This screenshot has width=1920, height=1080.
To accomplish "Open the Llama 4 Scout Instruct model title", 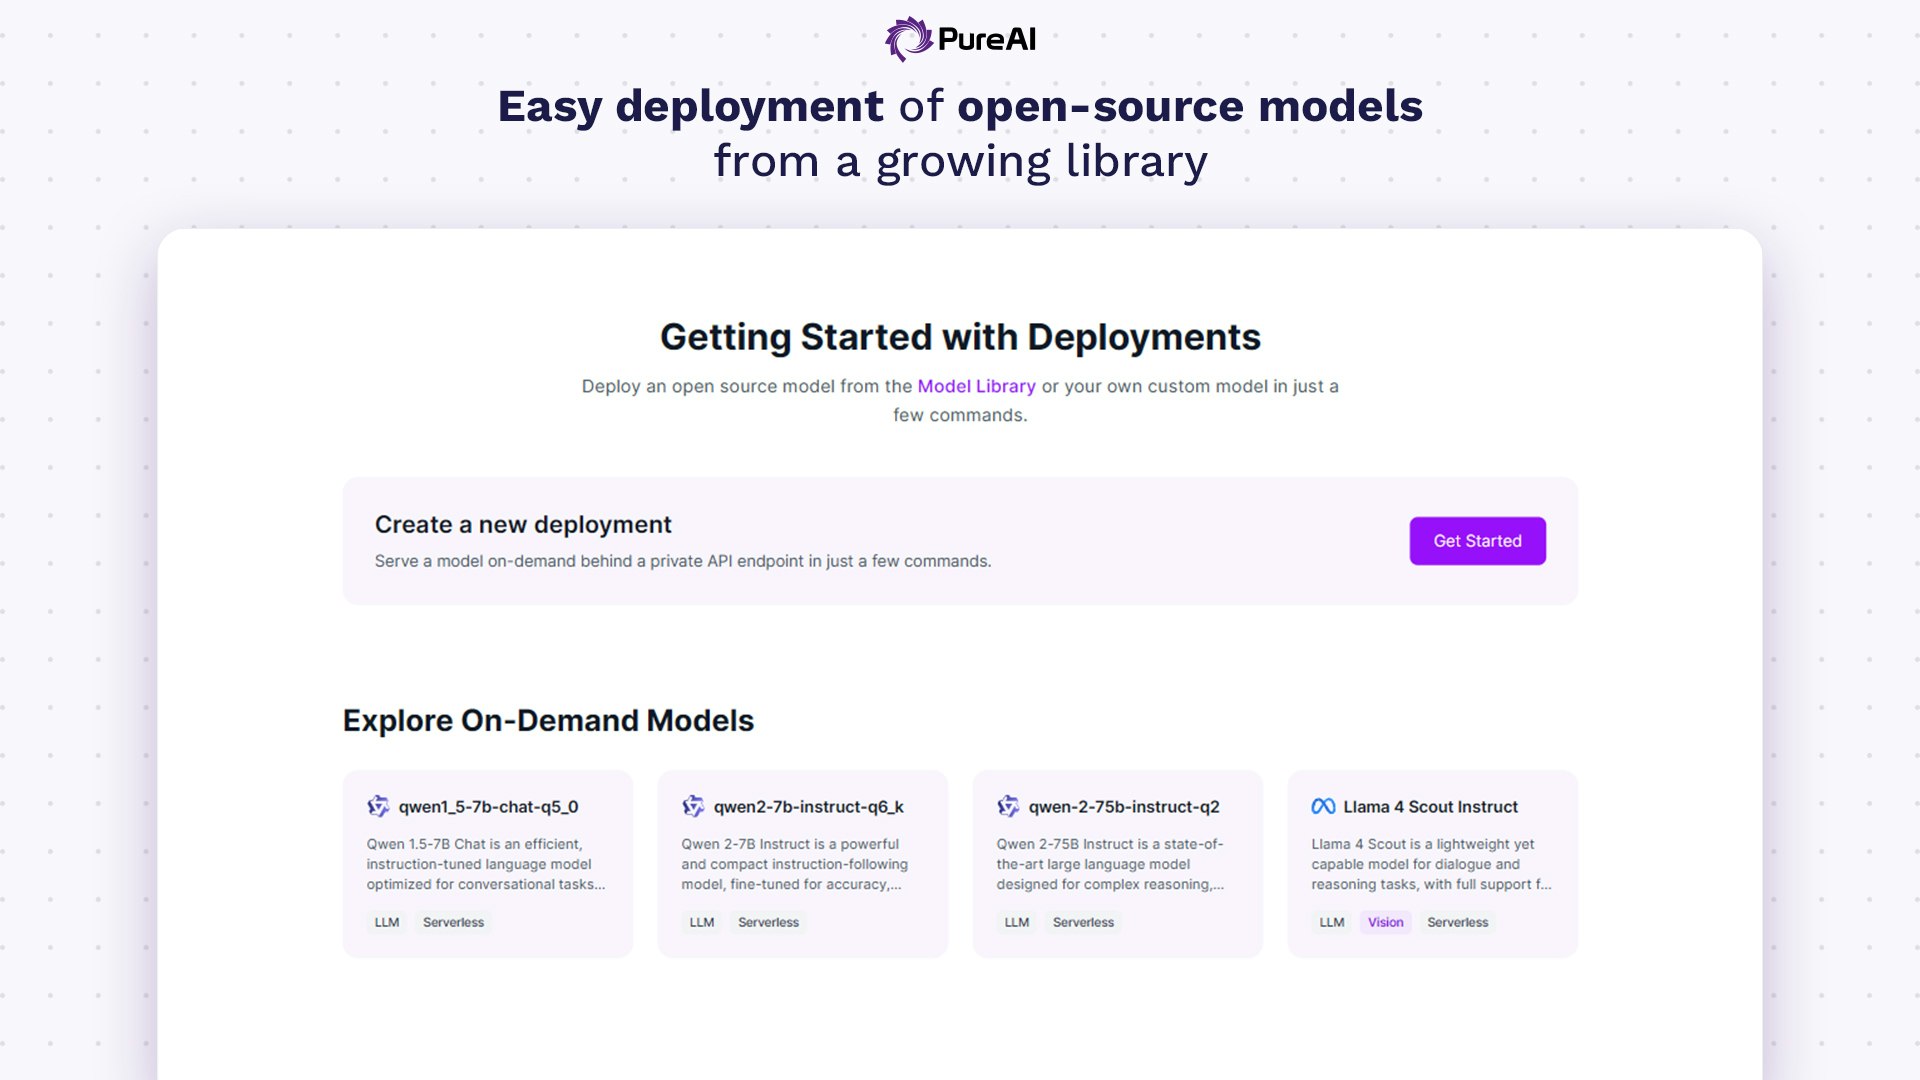I will 1430,807.
